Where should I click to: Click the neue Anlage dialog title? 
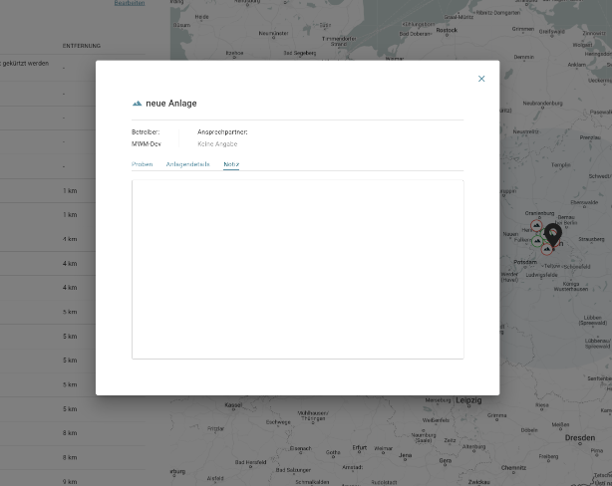click(171, 103)
